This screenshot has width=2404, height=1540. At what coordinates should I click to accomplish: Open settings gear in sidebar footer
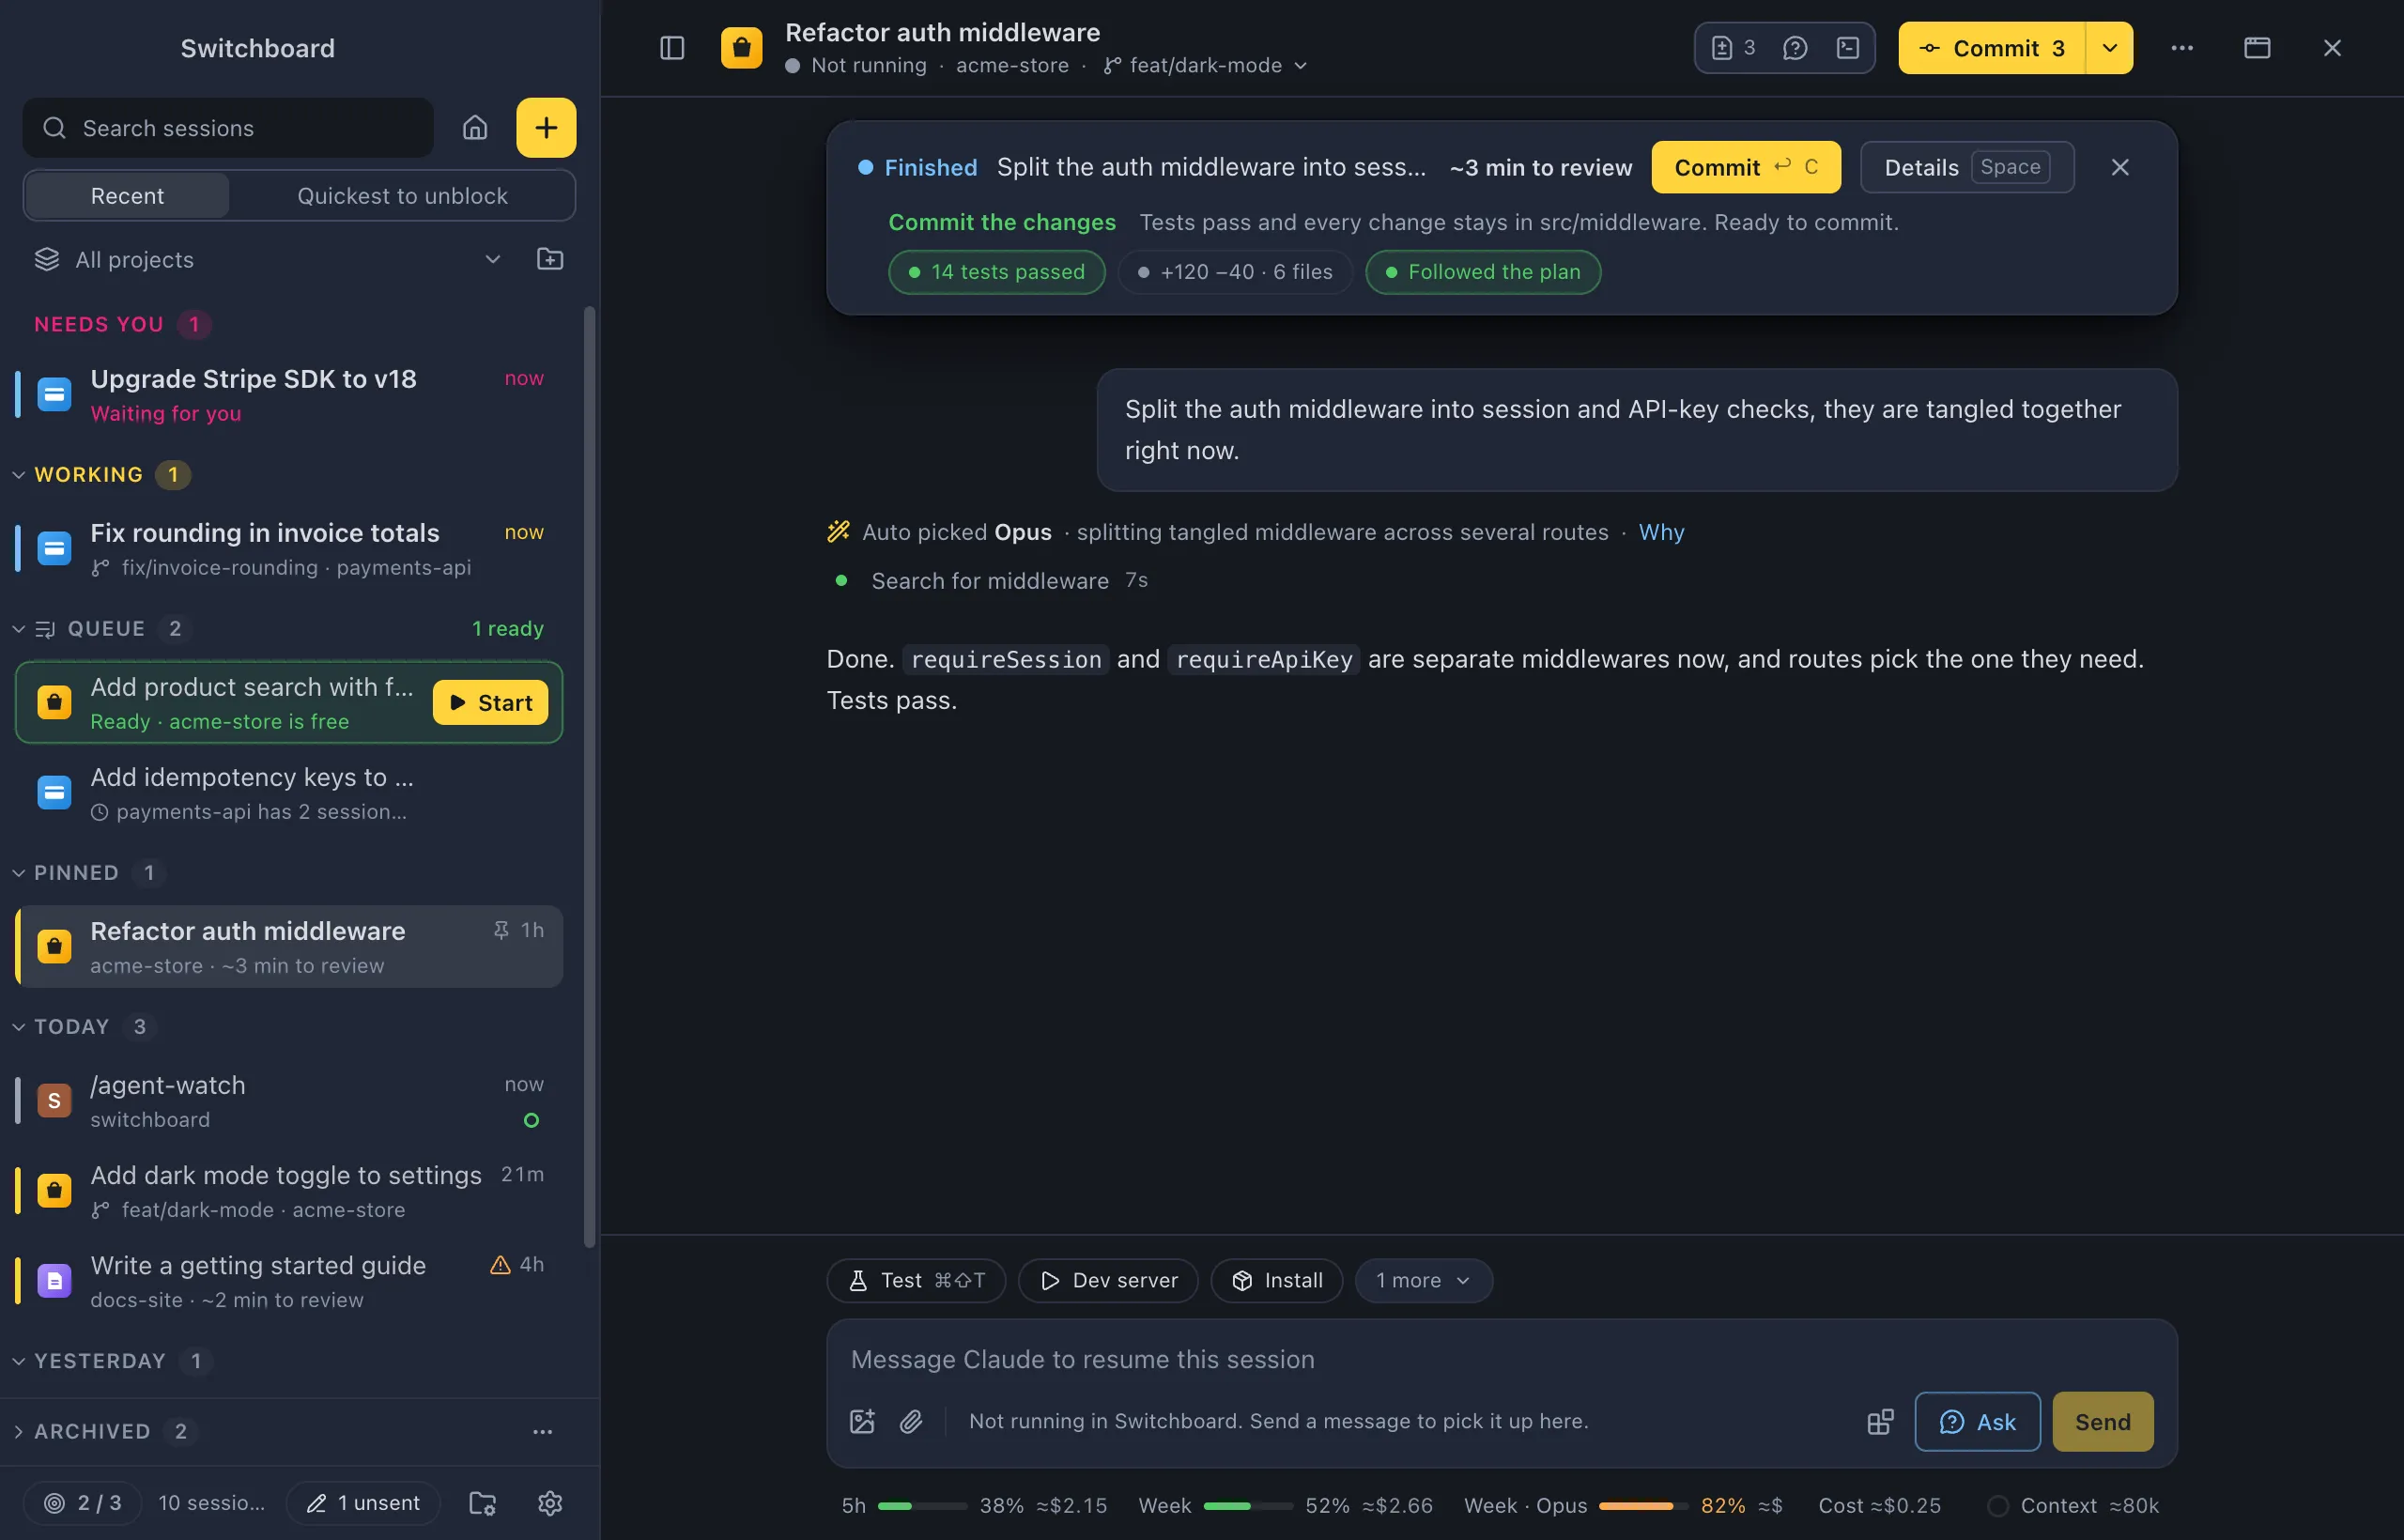[550, 1503]
